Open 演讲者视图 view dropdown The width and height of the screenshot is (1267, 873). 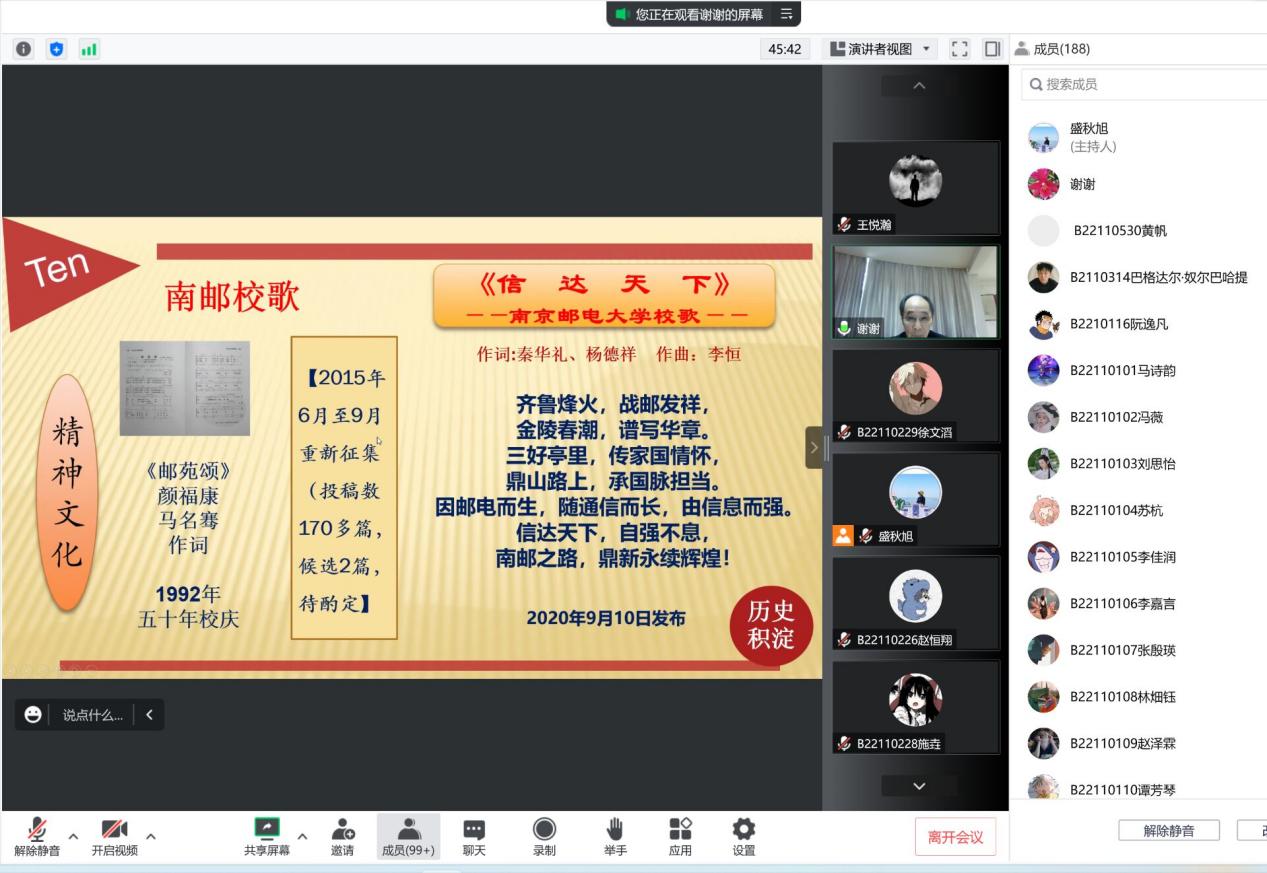point(879,49)
